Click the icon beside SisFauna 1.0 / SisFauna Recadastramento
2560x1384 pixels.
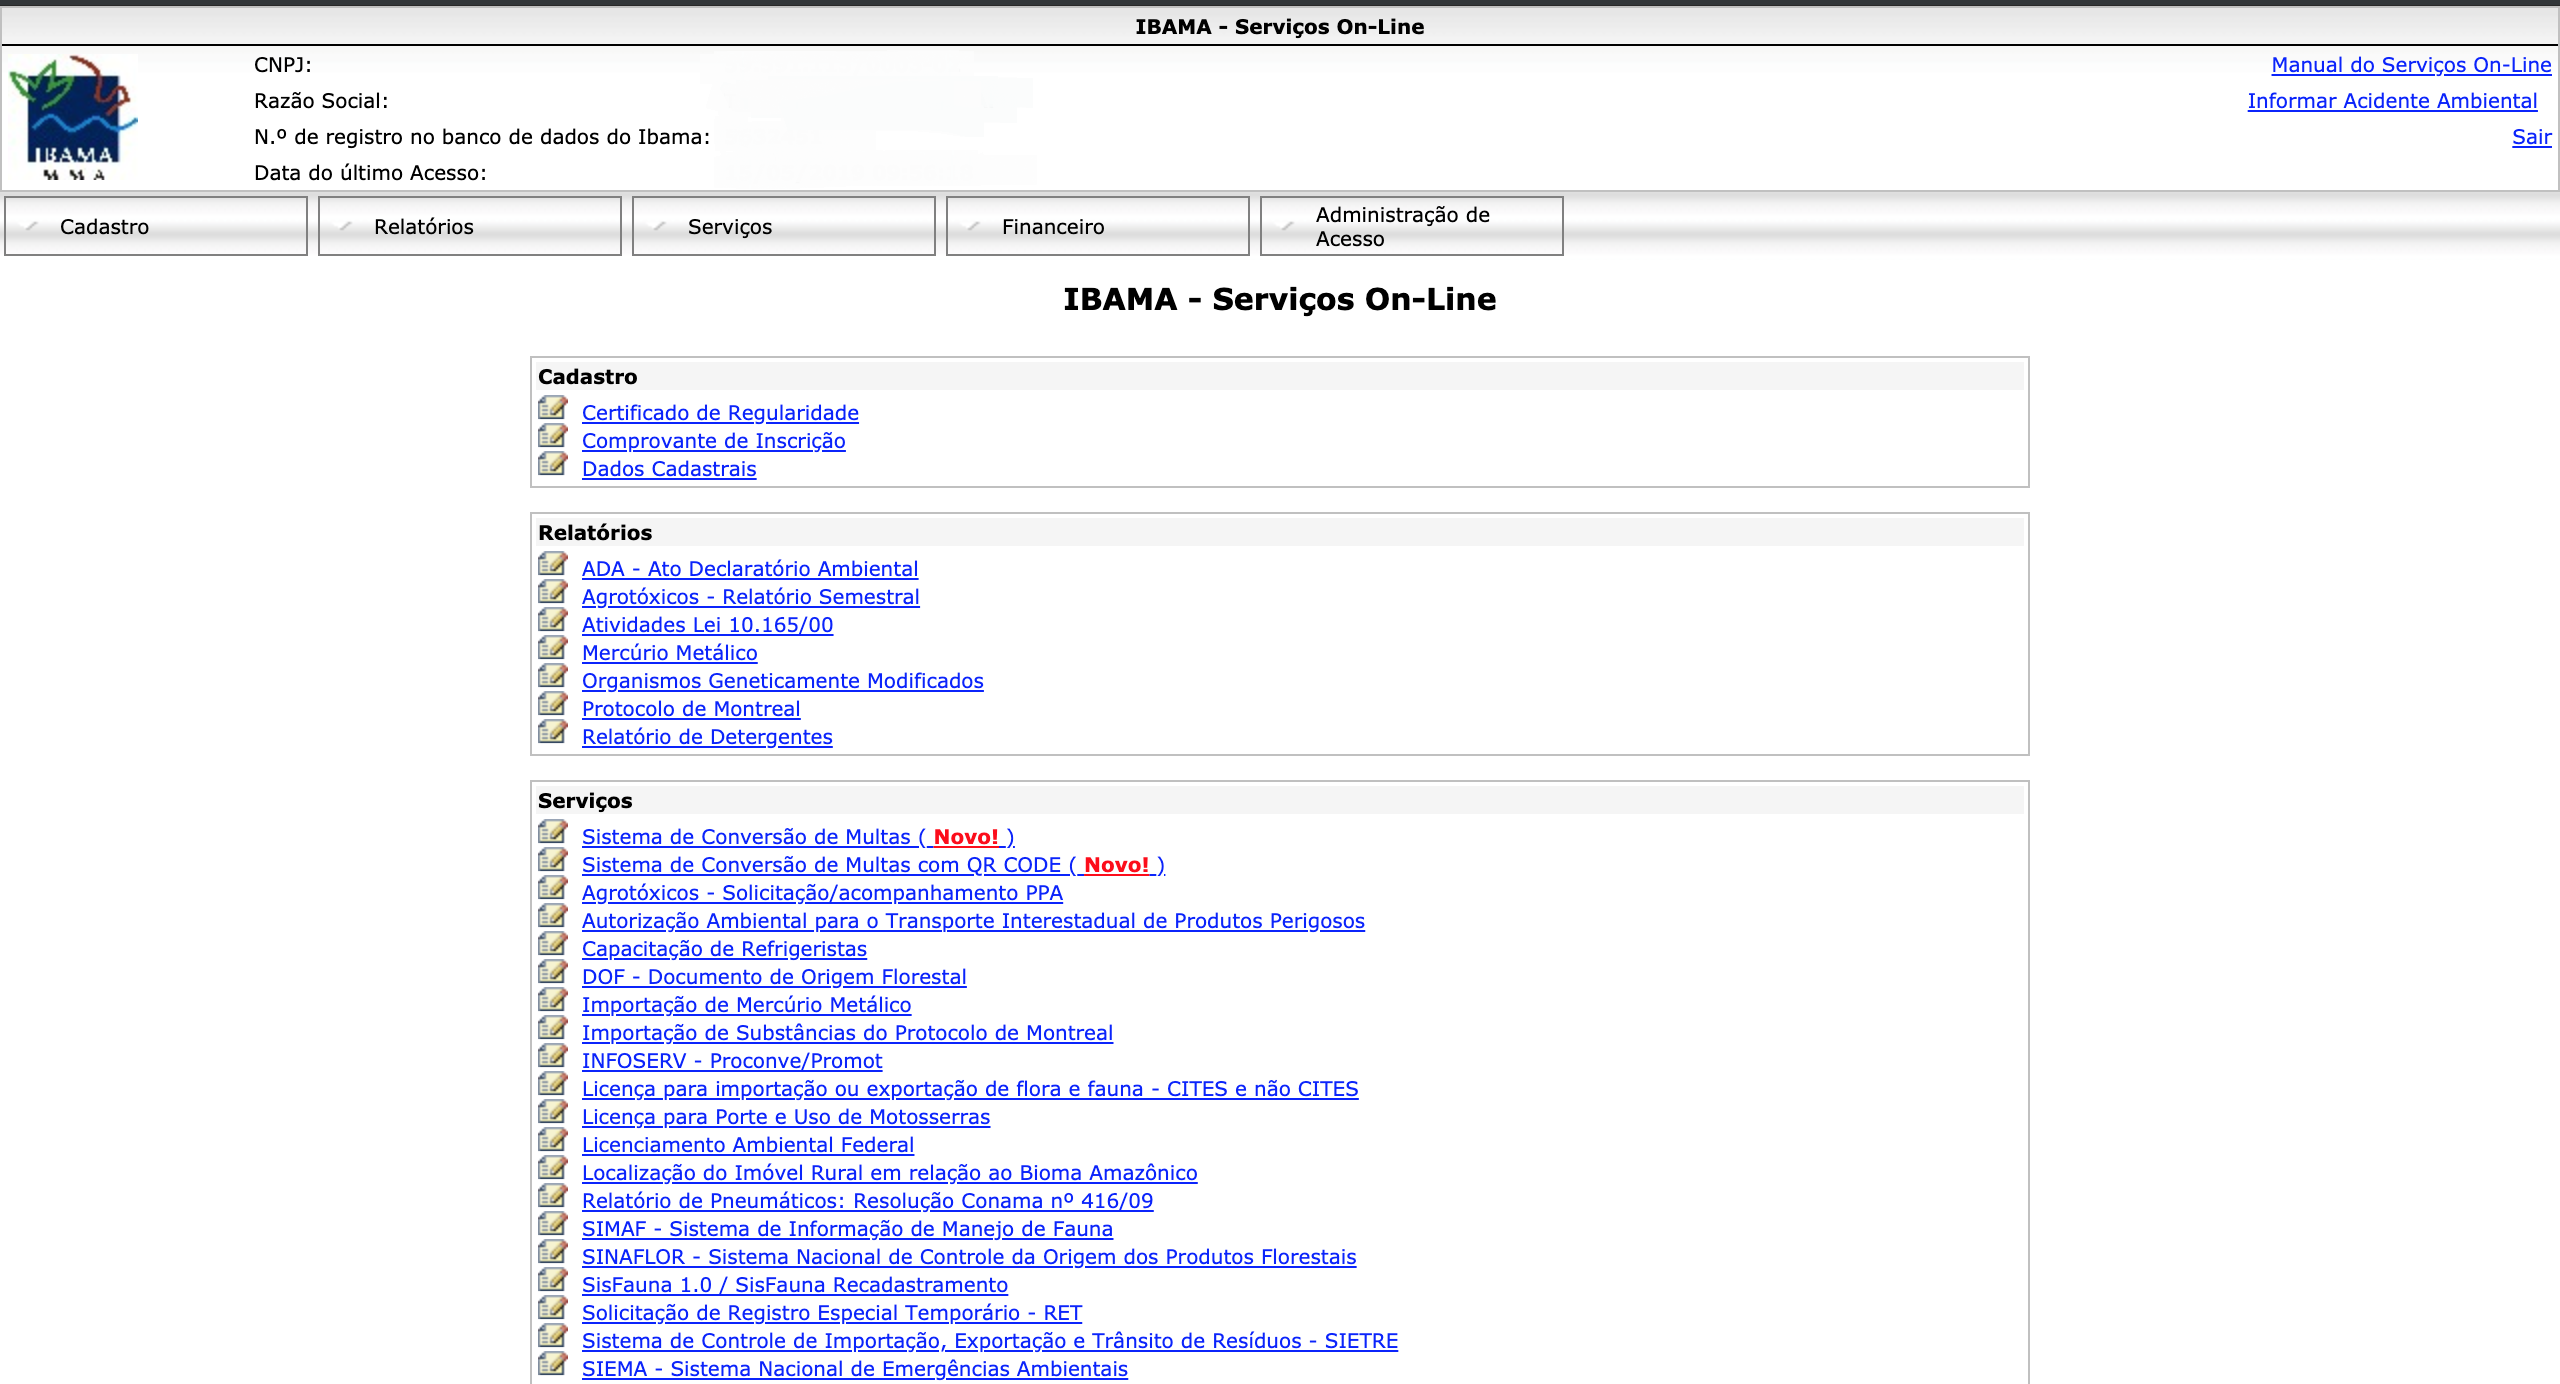[x=553, y=1280]
